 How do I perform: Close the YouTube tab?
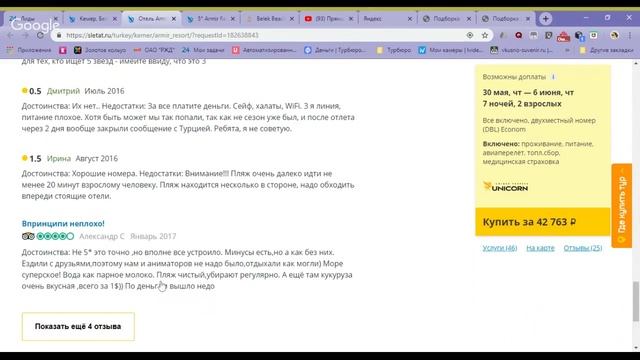pos(351,19)
